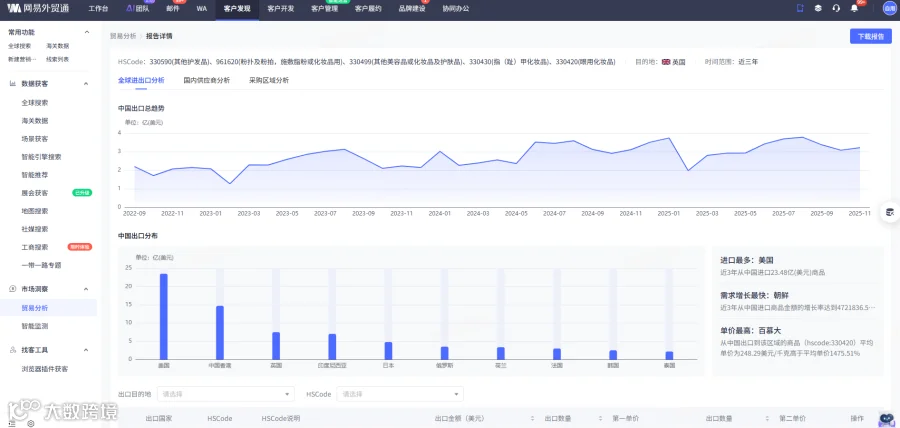Image resolution: width=900 pixels, height=428 pixels.
Task: Open the robot assistant icon at bottom right
Action: point(887,420)
